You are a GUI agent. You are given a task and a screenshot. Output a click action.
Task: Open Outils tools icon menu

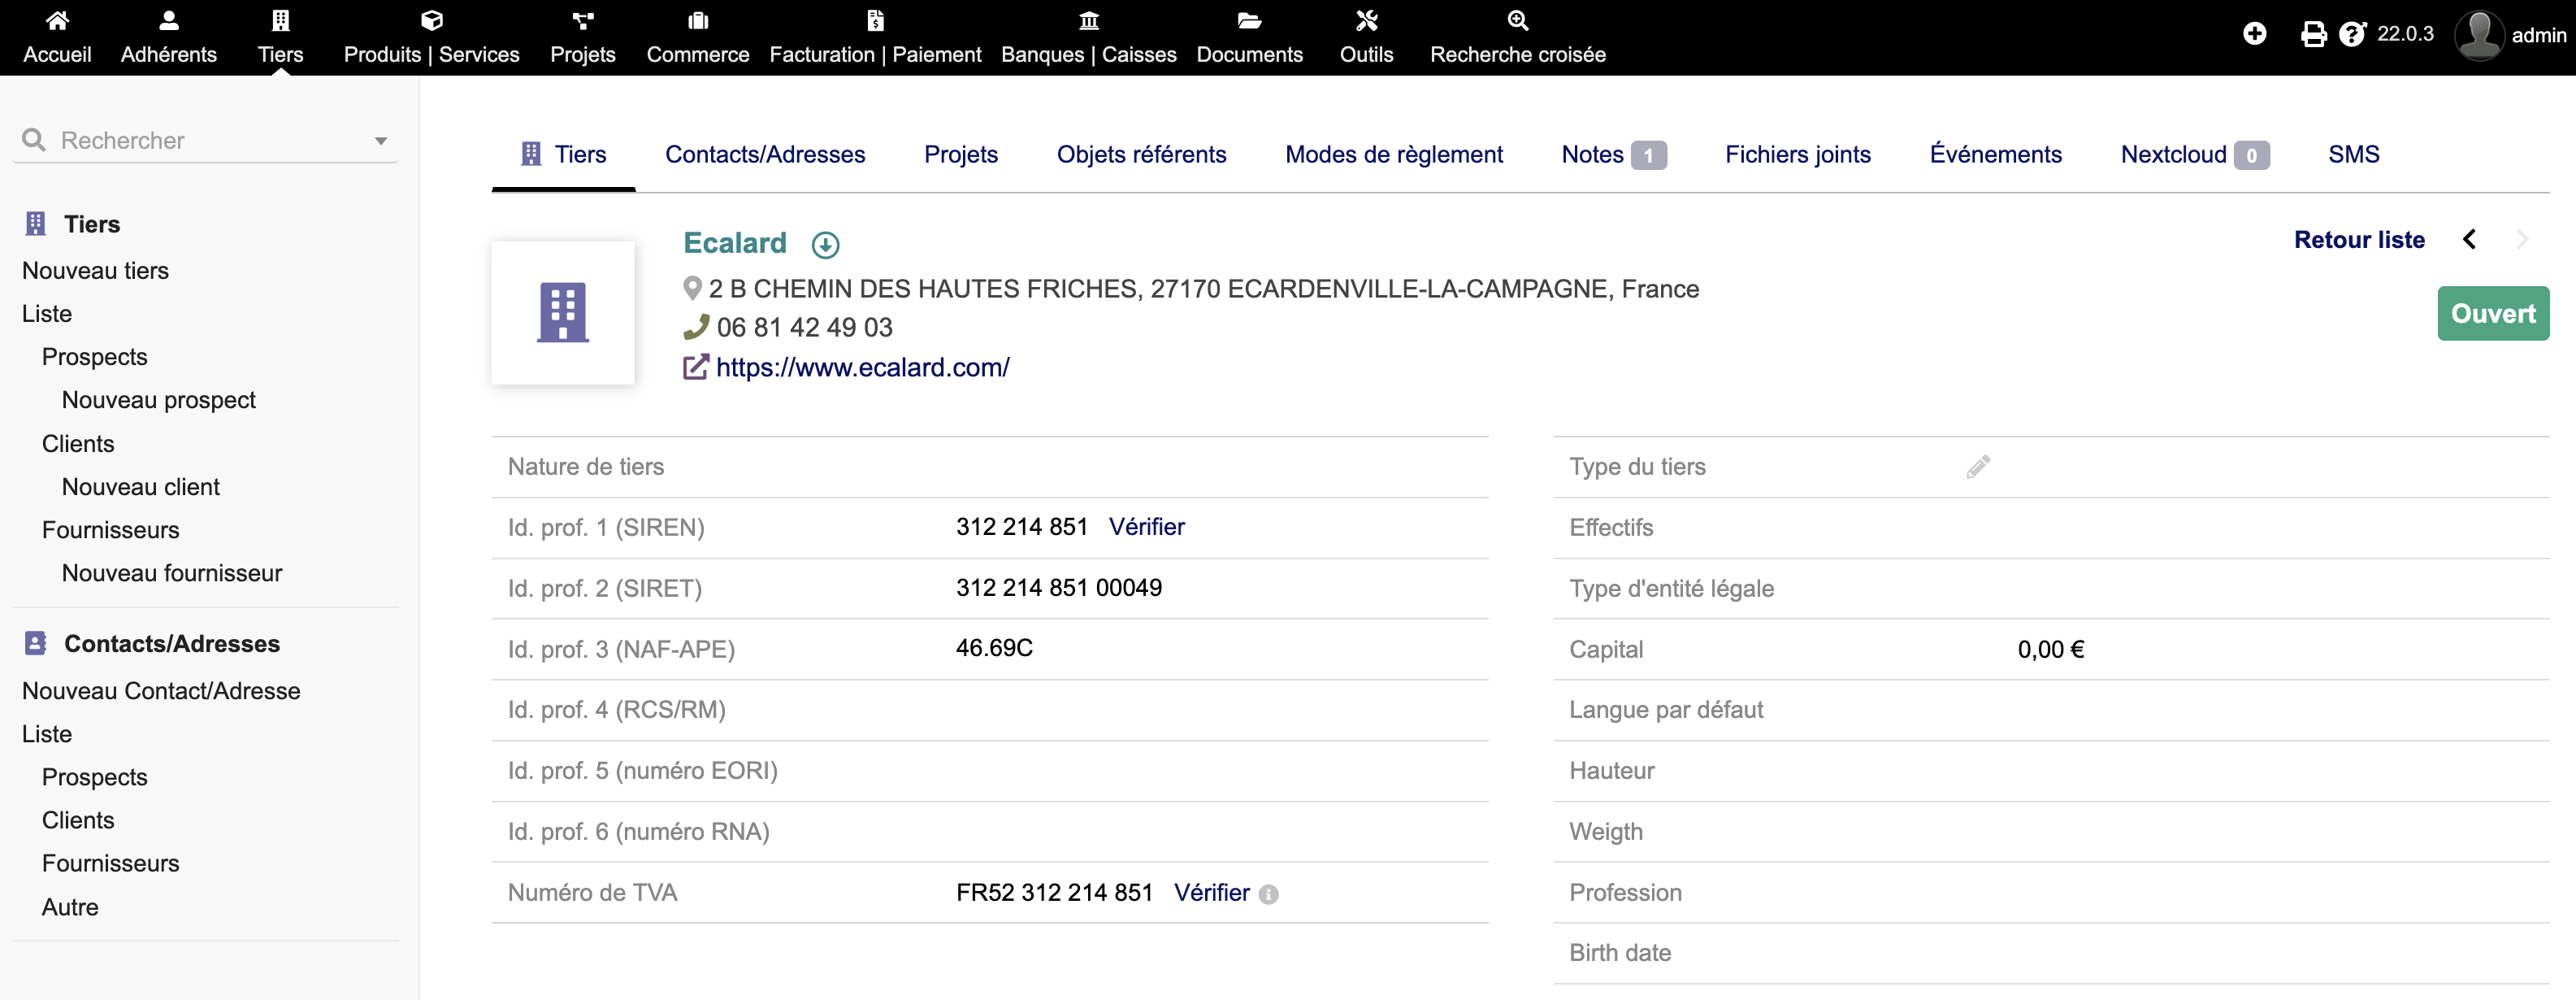tap(1366, 20)
